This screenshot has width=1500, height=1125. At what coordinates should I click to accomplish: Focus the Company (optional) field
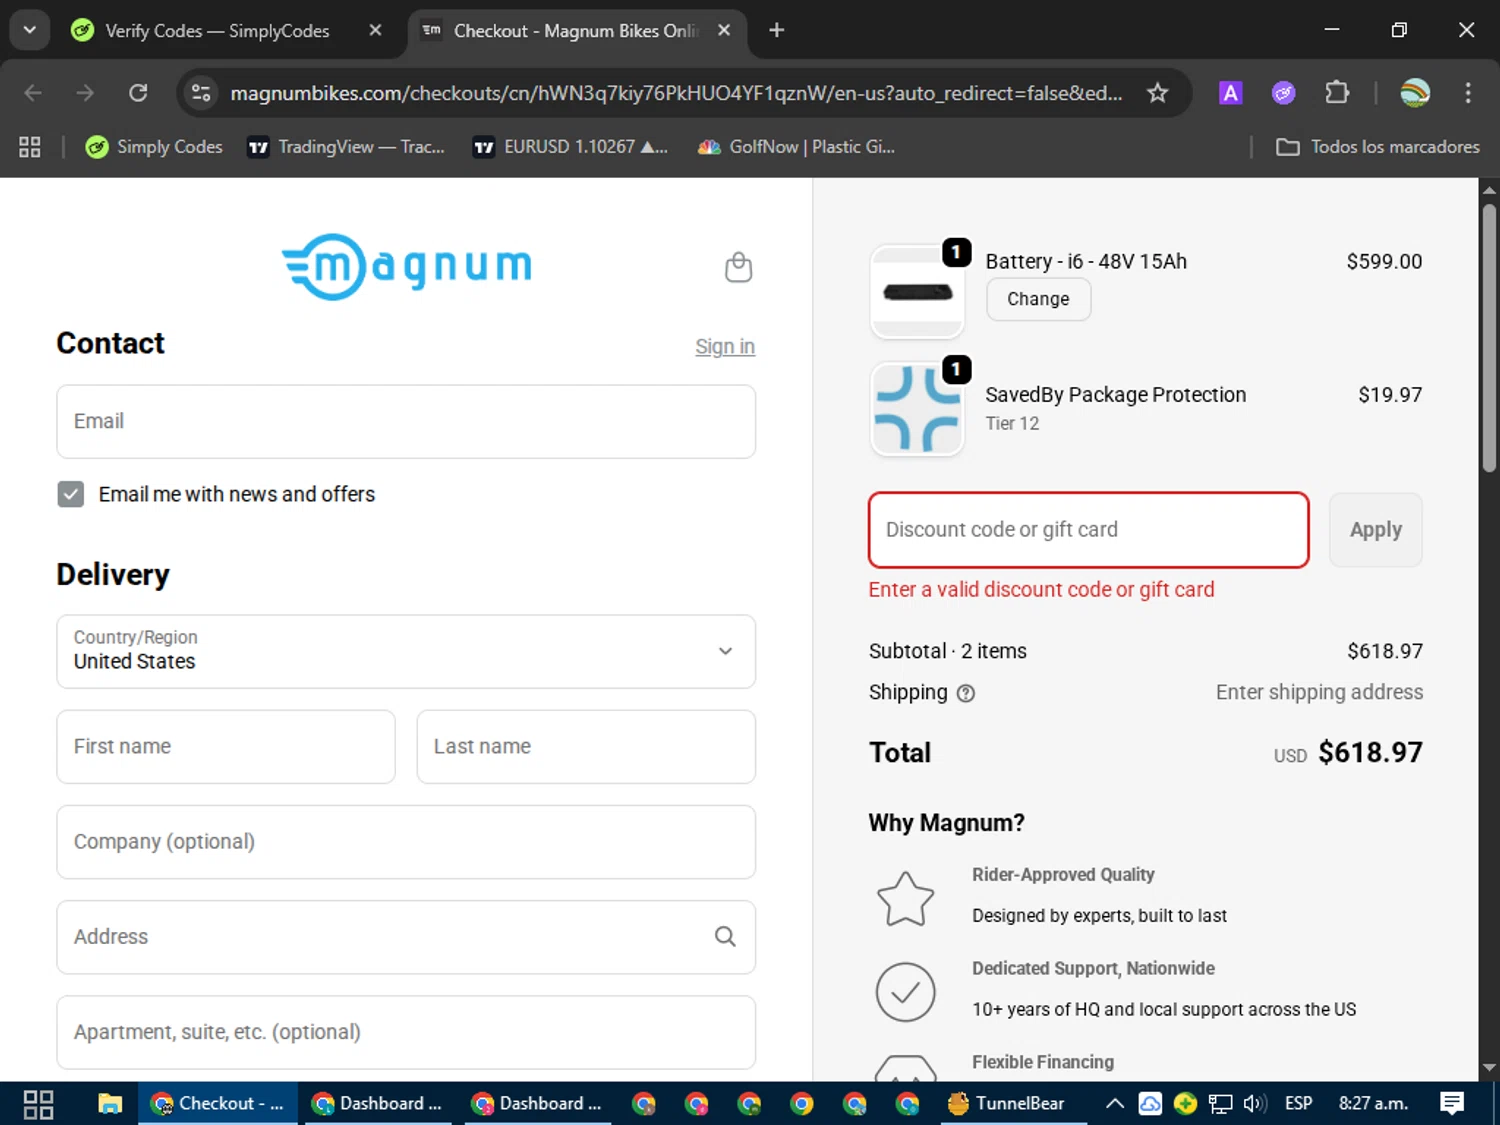coord(406,842)
